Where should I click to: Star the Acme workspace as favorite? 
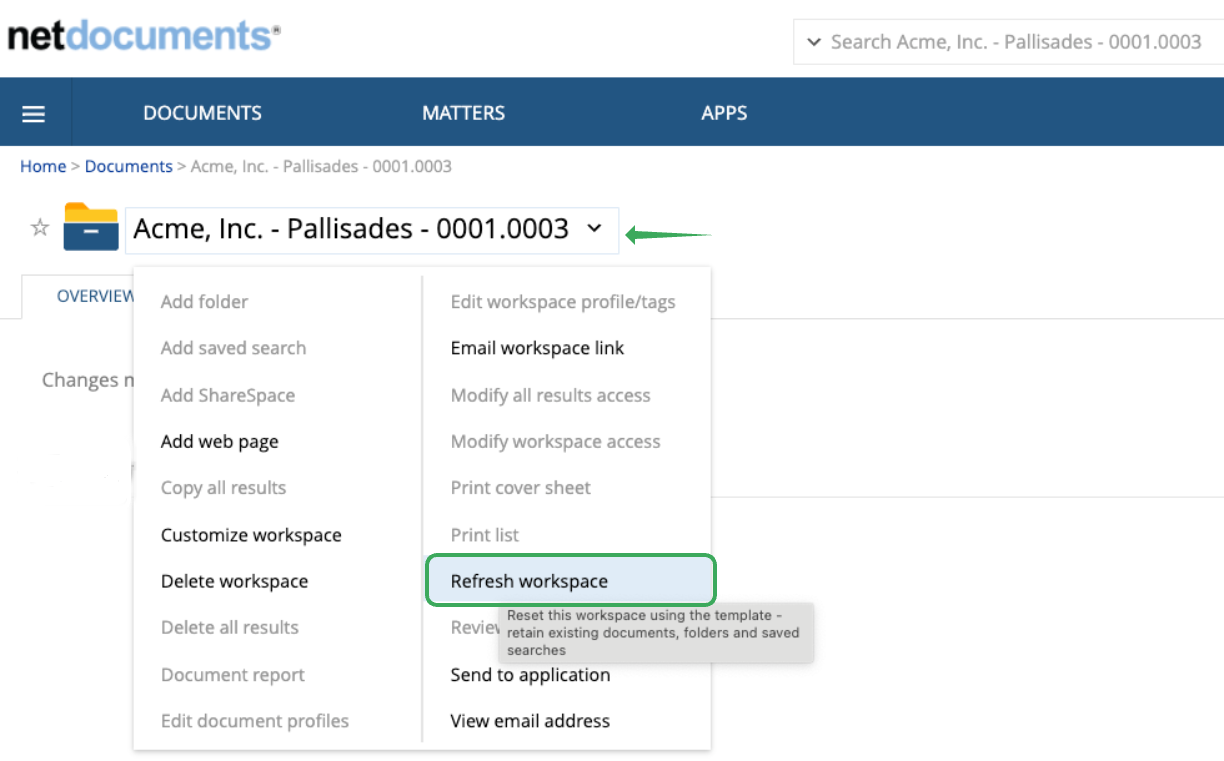40,228
